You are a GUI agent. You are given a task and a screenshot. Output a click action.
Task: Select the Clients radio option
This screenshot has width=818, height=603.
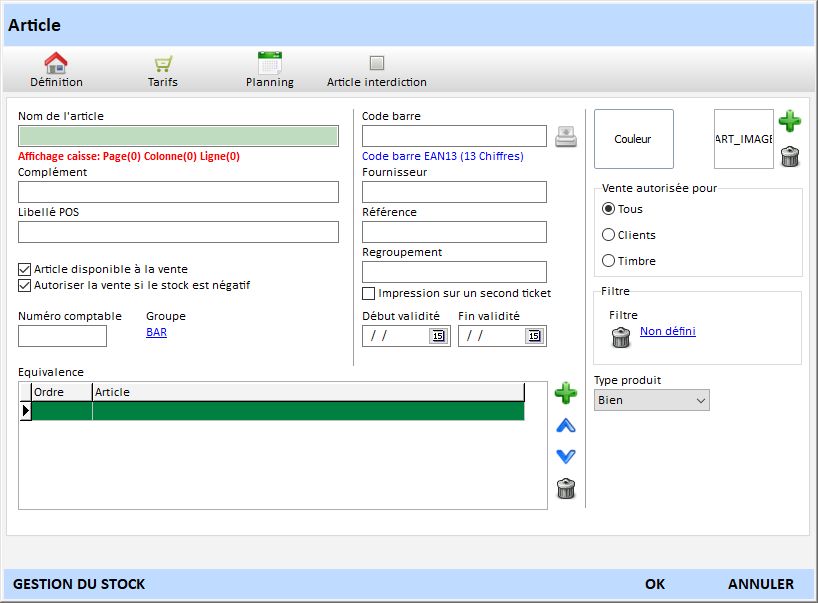pos(608,235)
